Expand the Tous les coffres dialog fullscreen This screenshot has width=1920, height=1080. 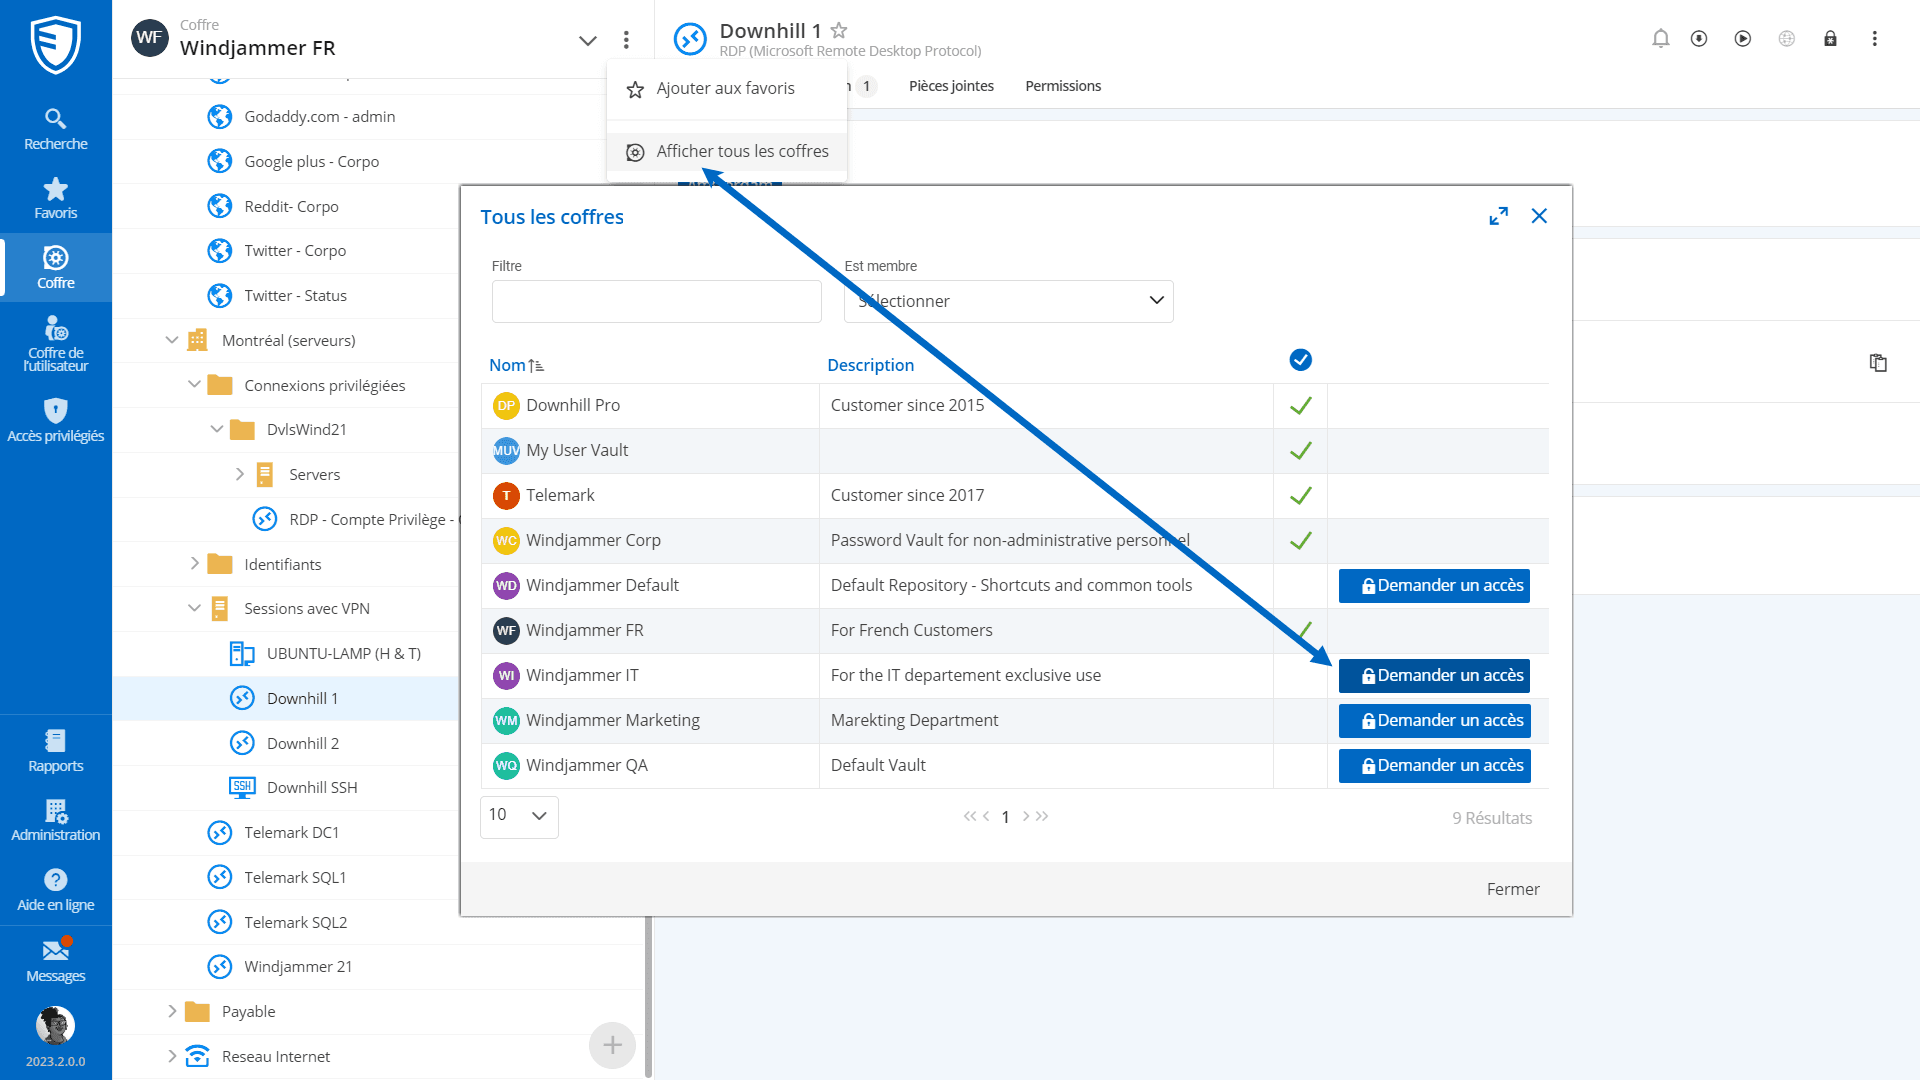coord(1498,216)
